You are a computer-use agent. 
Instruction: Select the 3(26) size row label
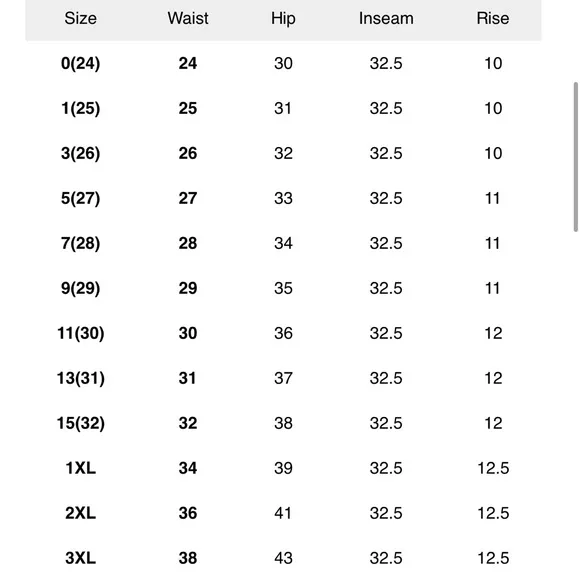pyautogui.click(x=81, y=154)
